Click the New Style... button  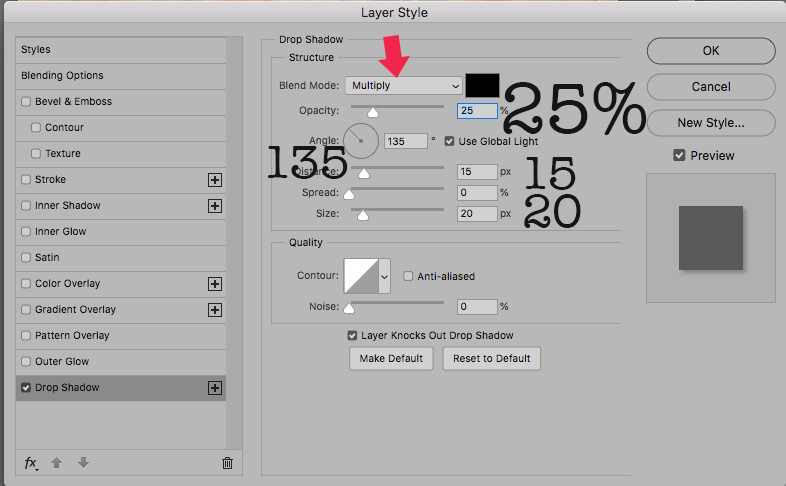[x=711, y=123]
